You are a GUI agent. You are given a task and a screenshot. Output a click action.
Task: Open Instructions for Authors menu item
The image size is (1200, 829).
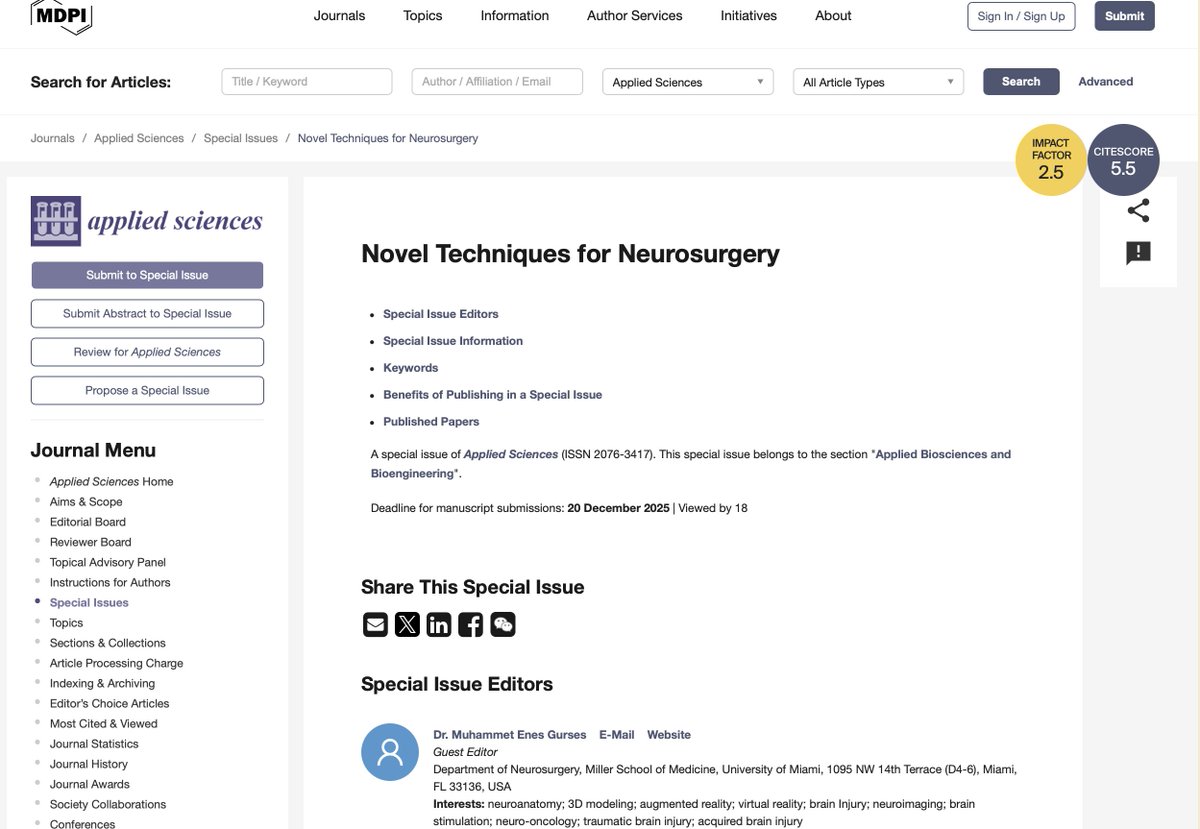(x=110, y=583)
